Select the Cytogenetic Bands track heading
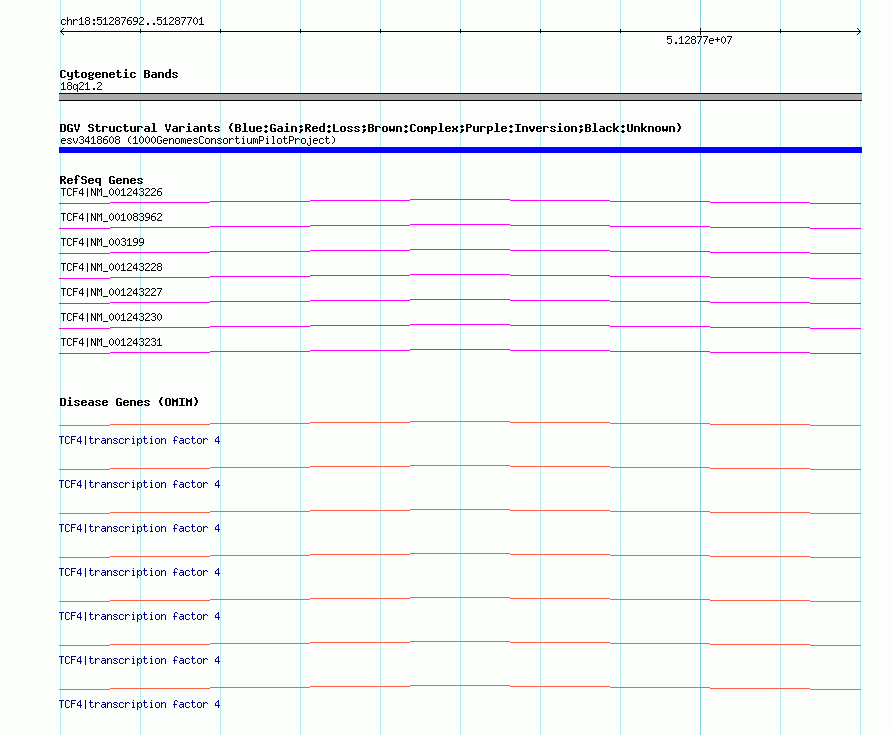 [x=119, y=74]
